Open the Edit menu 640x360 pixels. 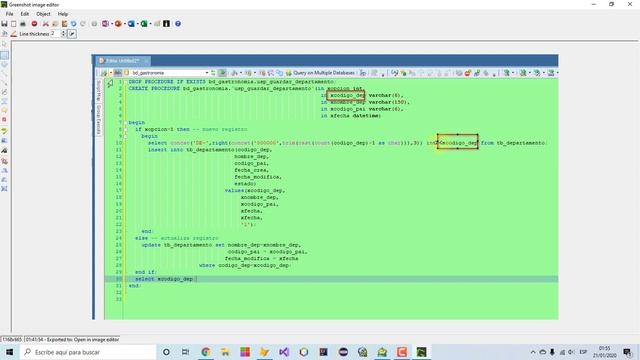coord(24,14)
